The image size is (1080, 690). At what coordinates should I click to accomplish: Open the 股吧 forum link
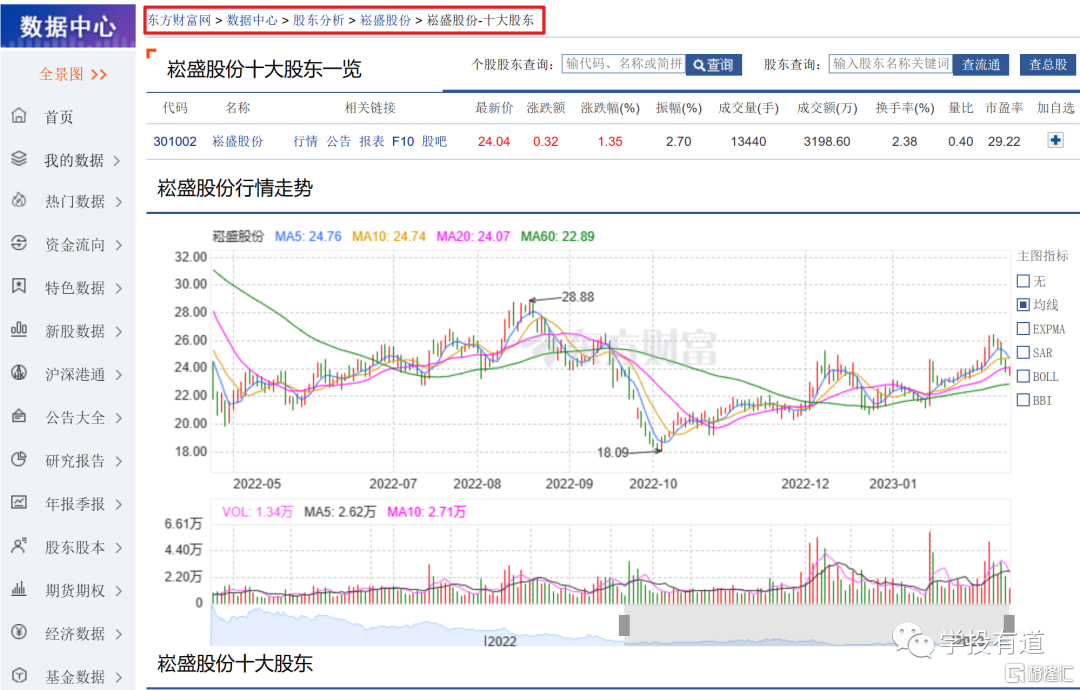(434, 141)
